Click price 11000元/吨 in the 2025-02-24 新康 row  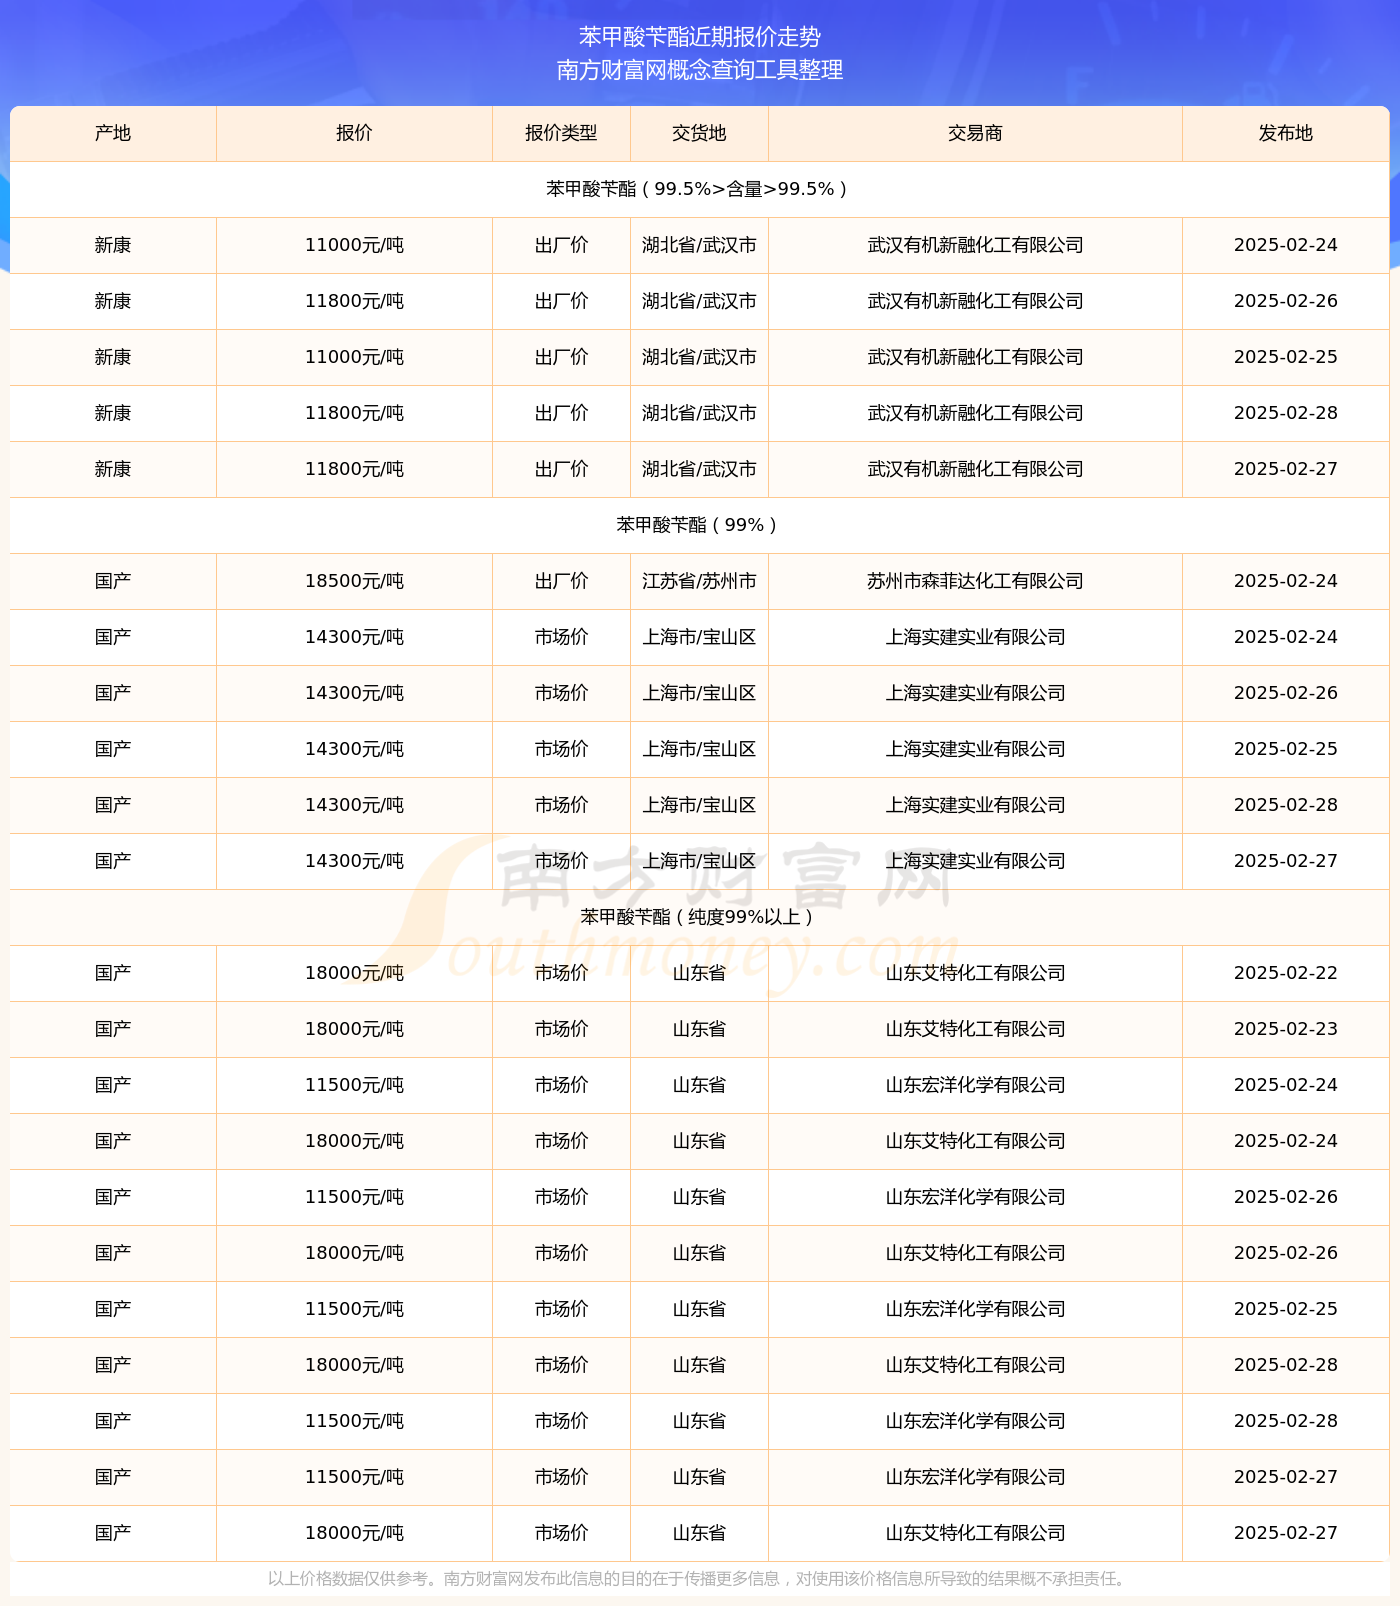pyautogui.click(x=354, y=245)
